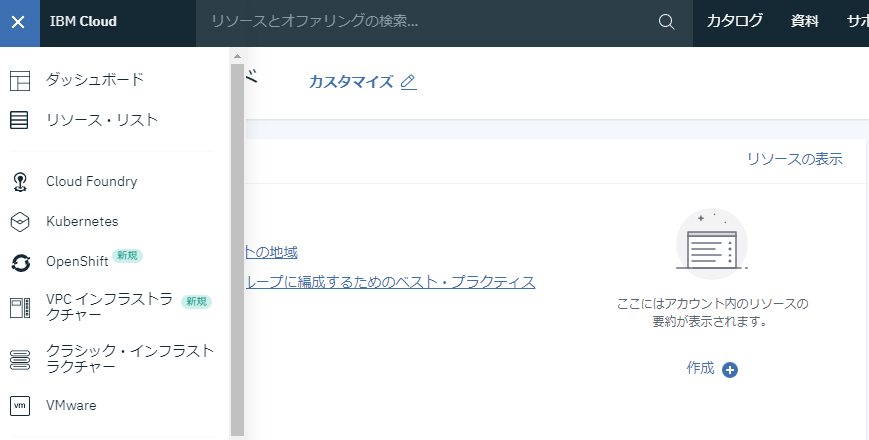This screenshot has width=869, height=440.
Task: Click the 新規 badge beside VPC インフラストラクチャー
Action: pyautogui.click(x=197, y=301)
